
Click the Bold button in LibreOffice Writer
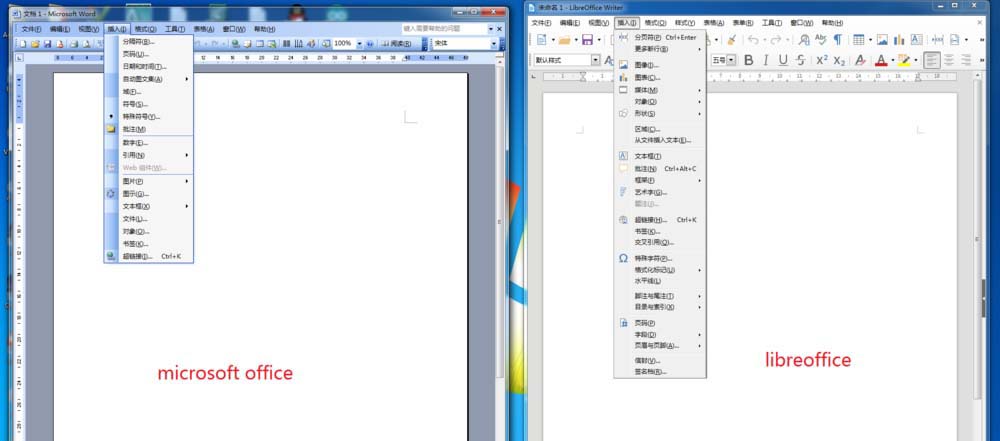(x=749, y=60)
